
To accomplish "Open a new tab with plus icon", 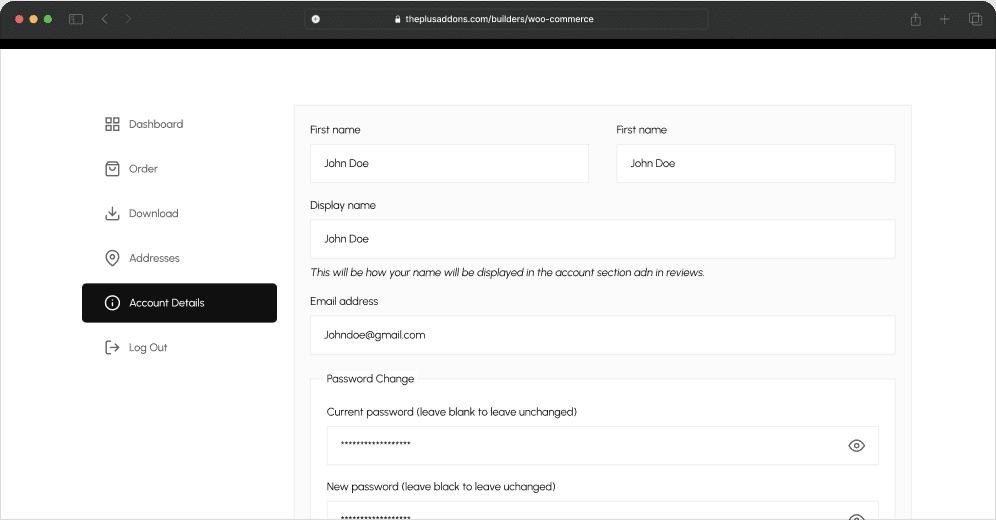I will tap(945, 19).
